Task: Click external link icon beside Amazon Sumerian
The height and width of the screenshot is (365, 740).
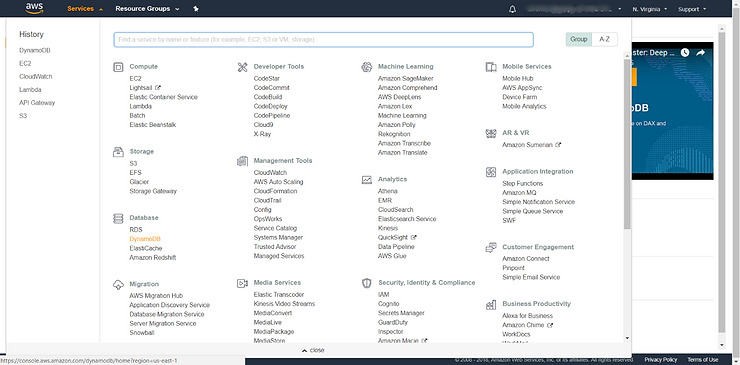Action: [558, 145]
